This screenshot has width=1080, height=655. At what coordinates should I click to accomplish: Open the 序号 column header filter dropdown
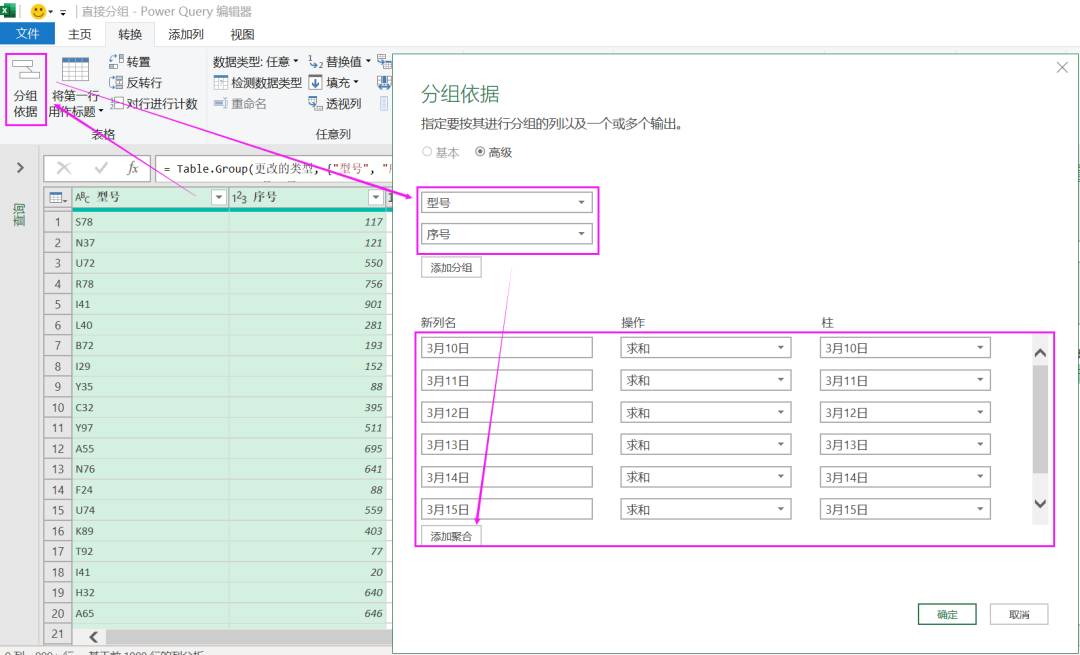[x=375, y=198]
